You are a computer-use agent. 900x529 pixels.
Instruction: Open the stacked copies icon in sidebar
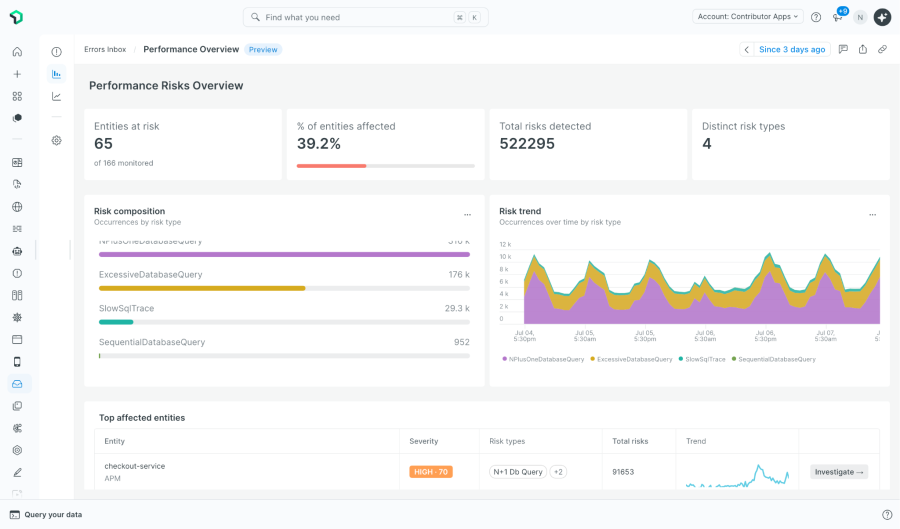[17, 406]
